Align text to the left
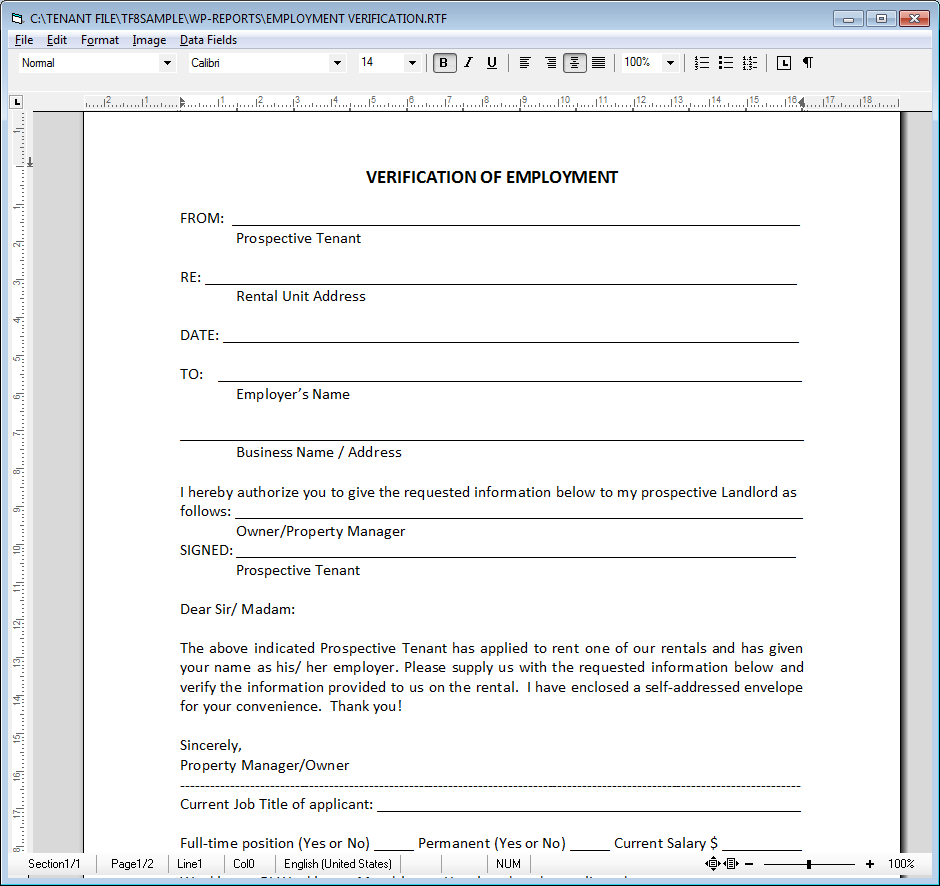Image resolution: width=940 pixels, height=886 pixels. tap(525, 63)
